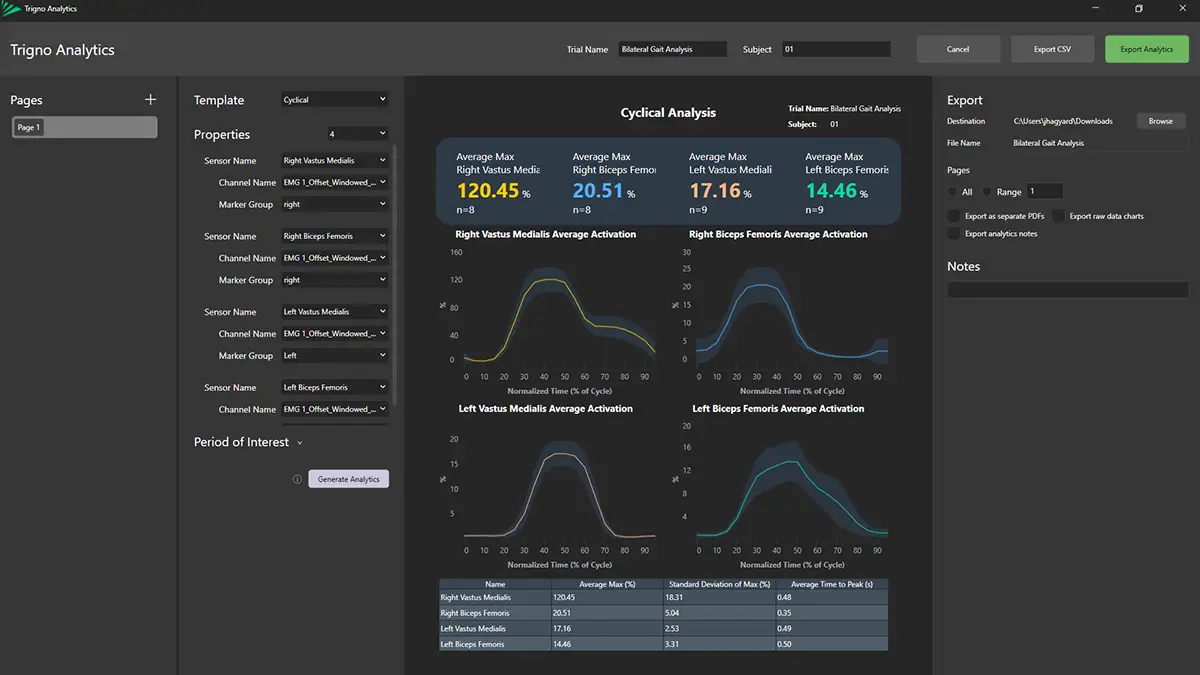The width and height of the screenshot is (1200, 675).
Task: Open the Template dropdown showing Cyclical
Action: click(x=333, y=100)
